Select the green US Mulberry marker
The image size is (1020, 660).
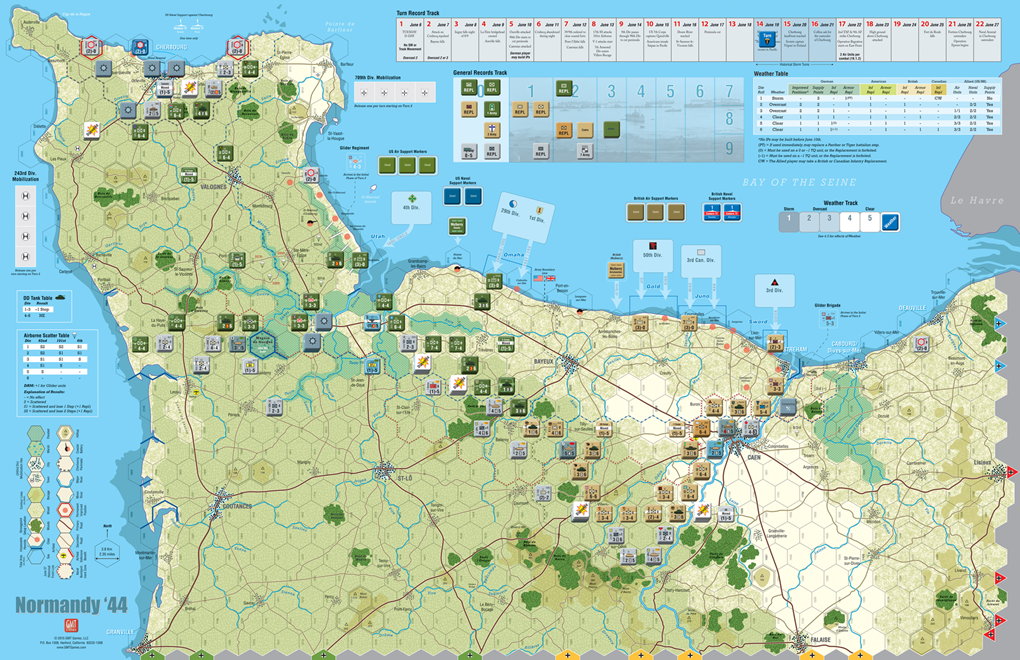(x=457, y=226)
